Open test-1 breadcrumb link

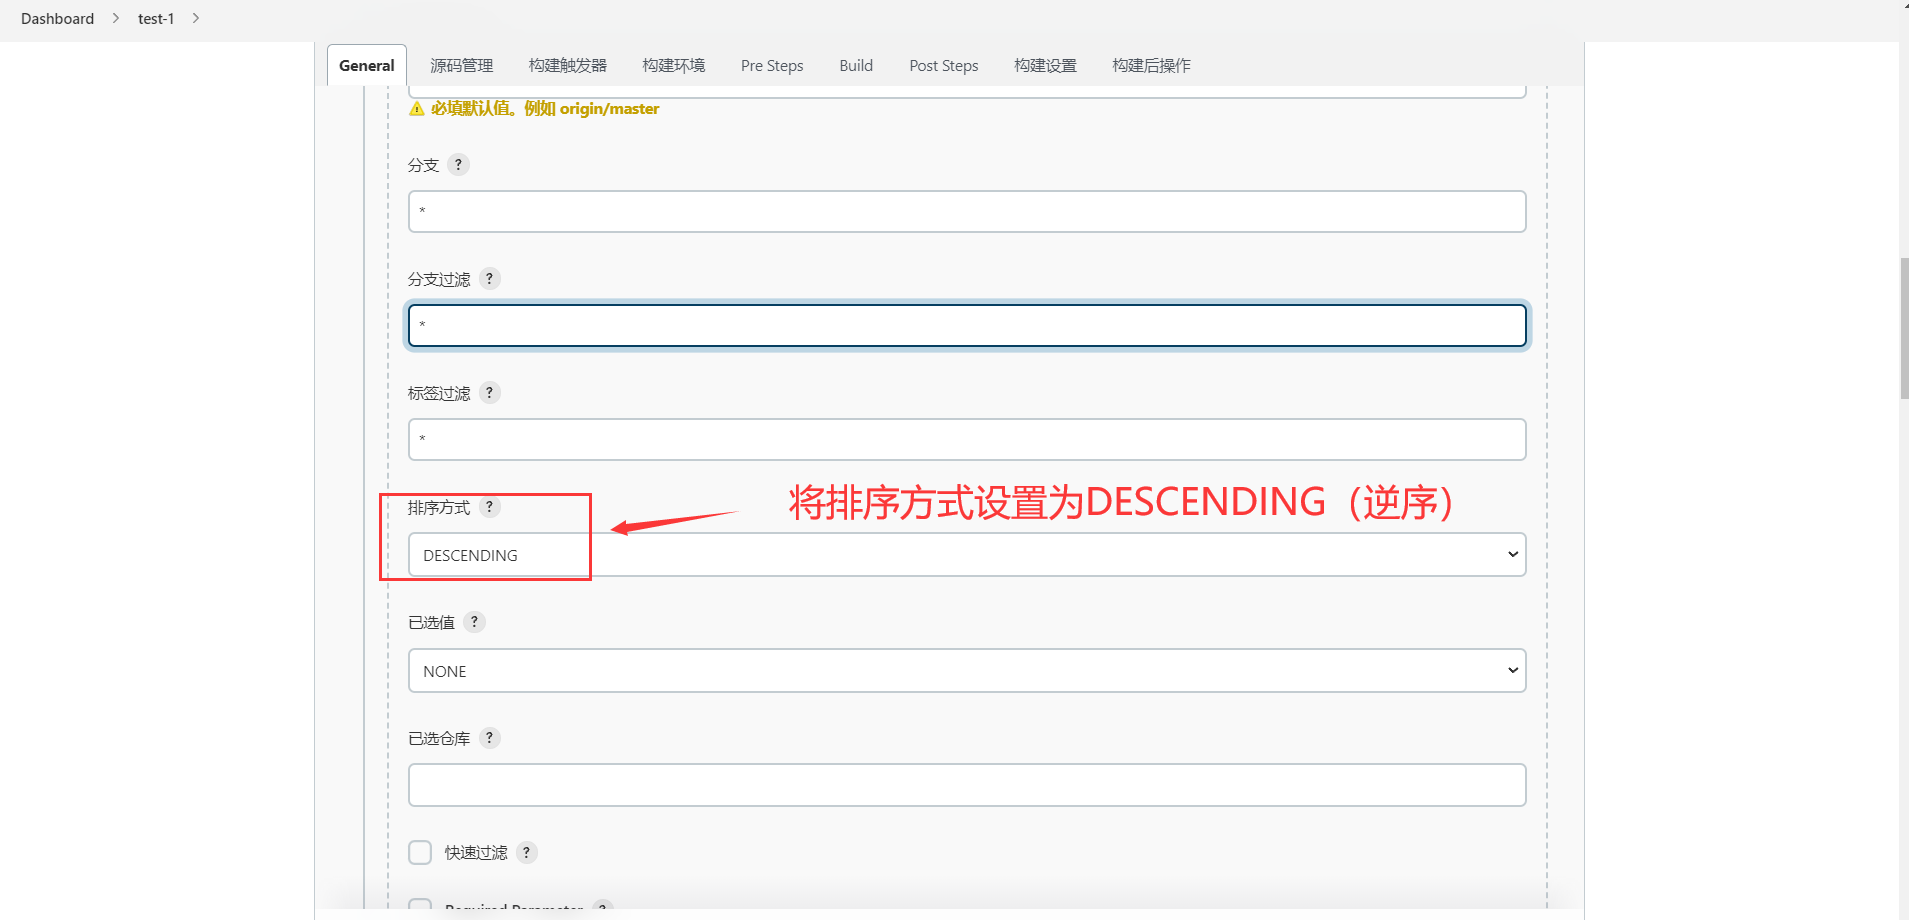pyautogui.click(x=156, y=18)
